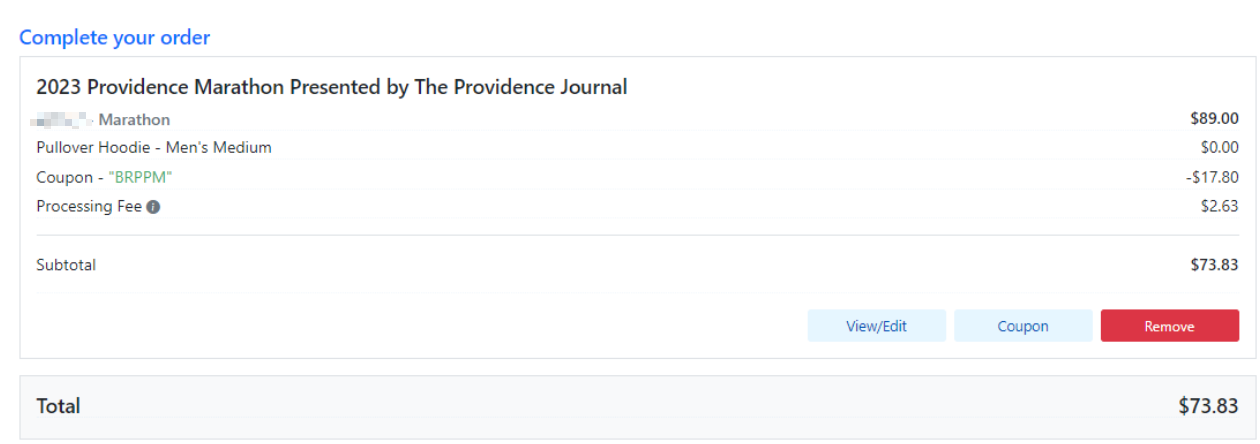The width and height of the screenshot is (1260, 444).
Task: Click the Subtotal label
Action: click(66, 265)
